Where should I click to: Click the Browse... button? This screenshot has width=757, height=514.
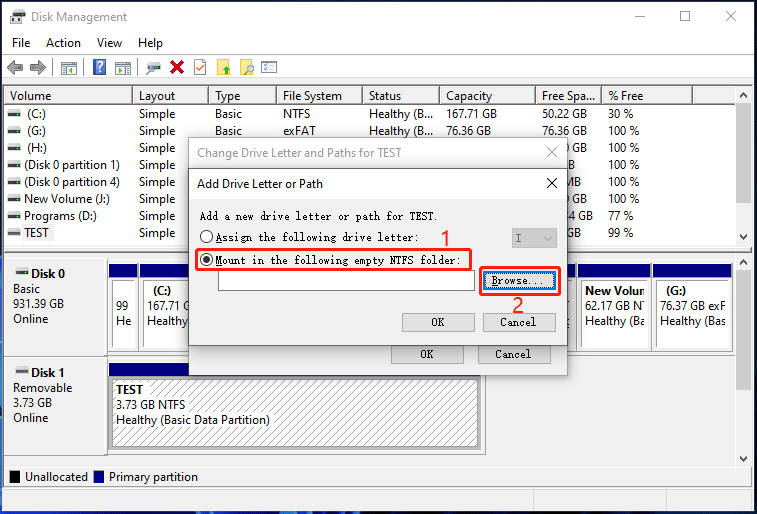click(518, 281)
